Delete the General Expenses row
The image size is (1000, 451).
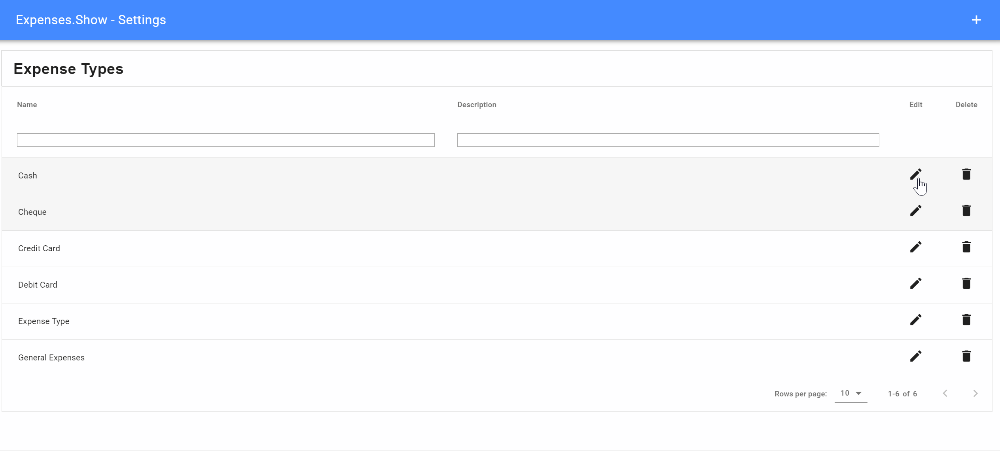point(966,356)
